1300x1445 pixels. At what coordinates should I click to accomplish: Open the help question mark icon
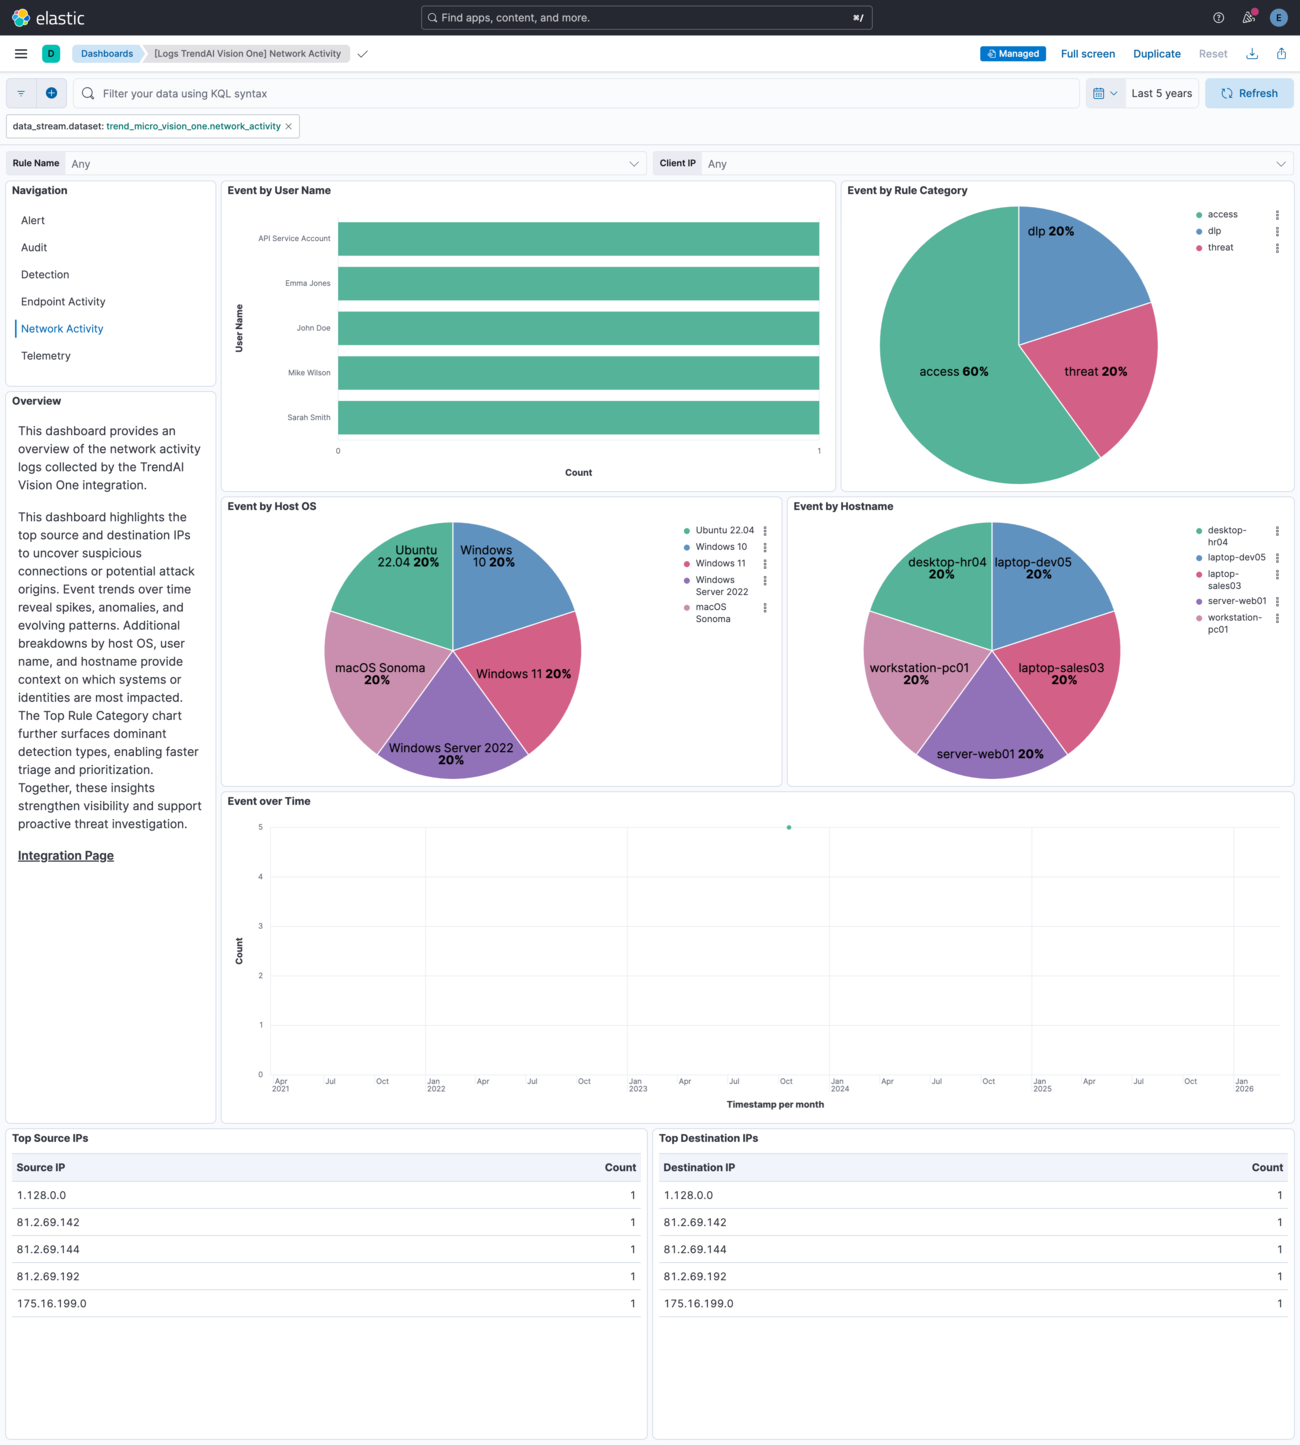1218,17
